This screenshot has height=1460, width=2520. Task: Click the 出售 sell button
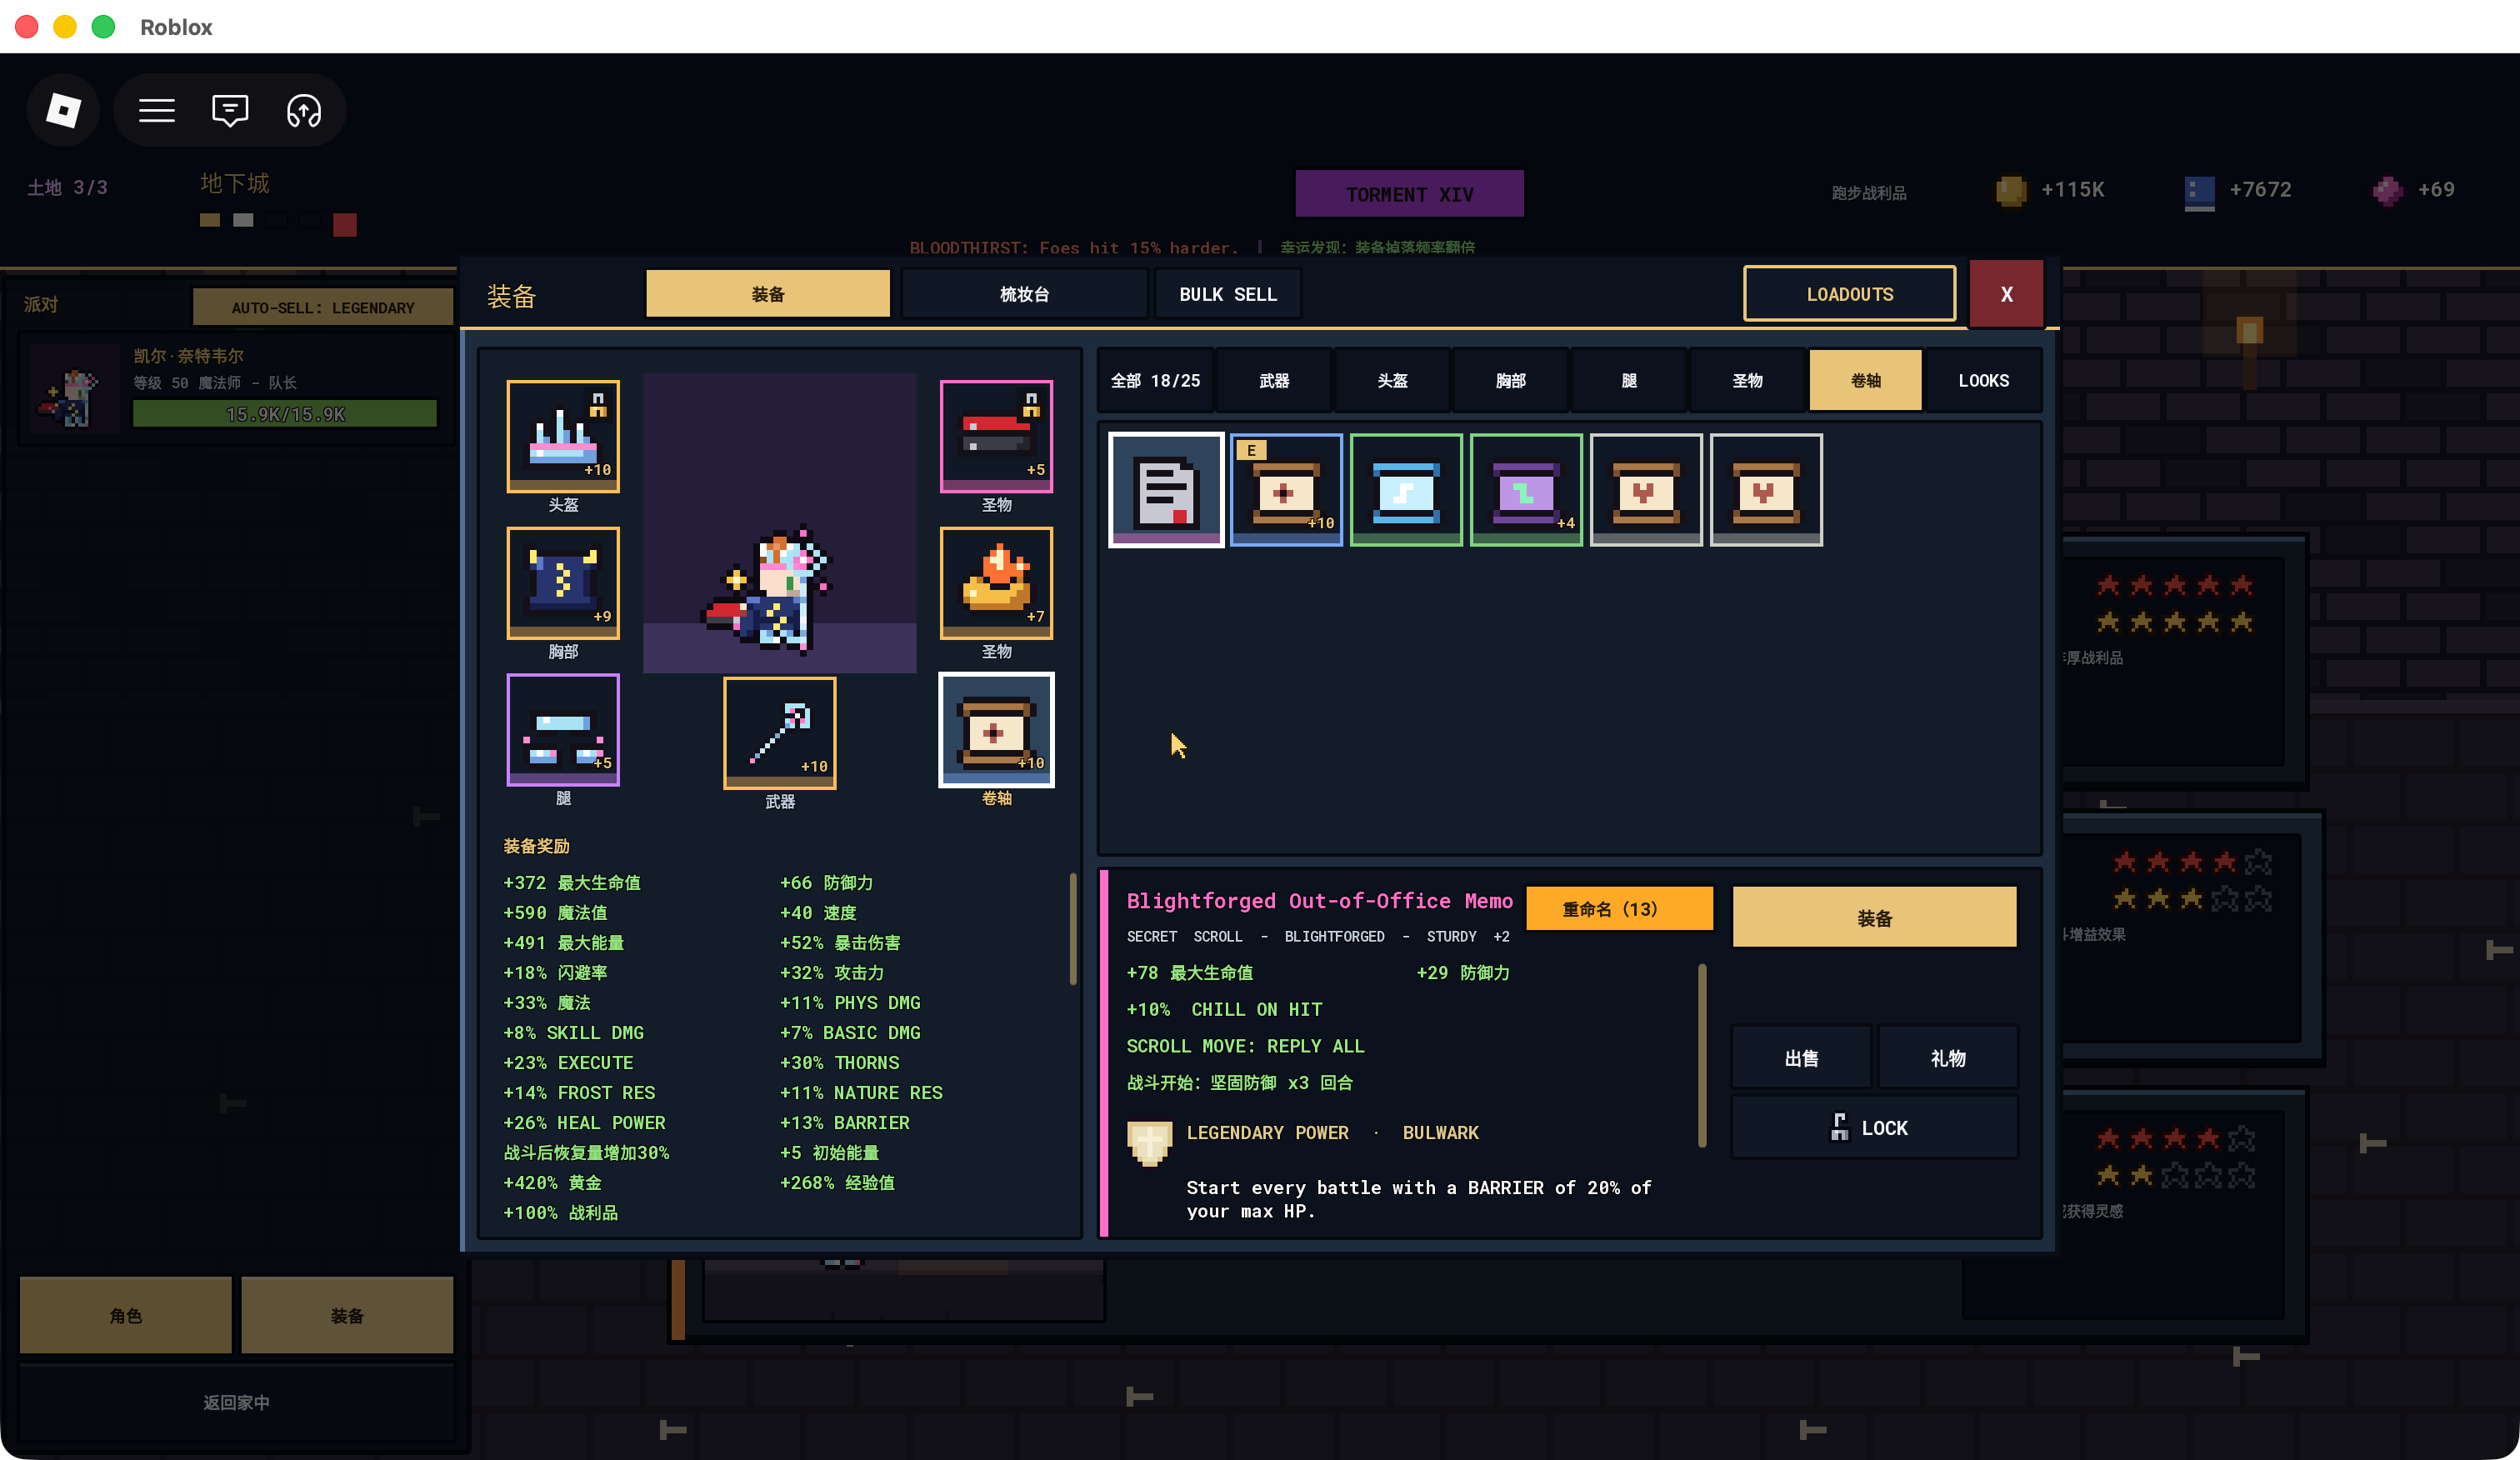coord(1801,1057)
